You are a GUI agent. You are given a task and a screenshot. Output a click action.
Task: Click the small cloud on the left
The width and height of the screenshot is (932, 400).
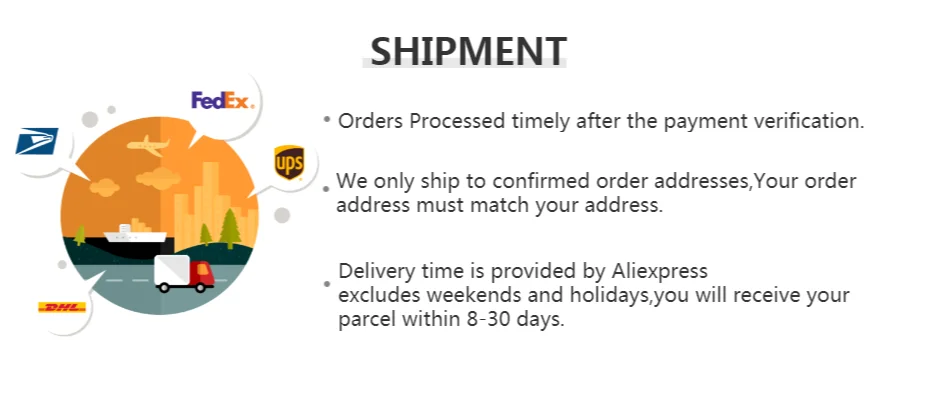[104, 188]
